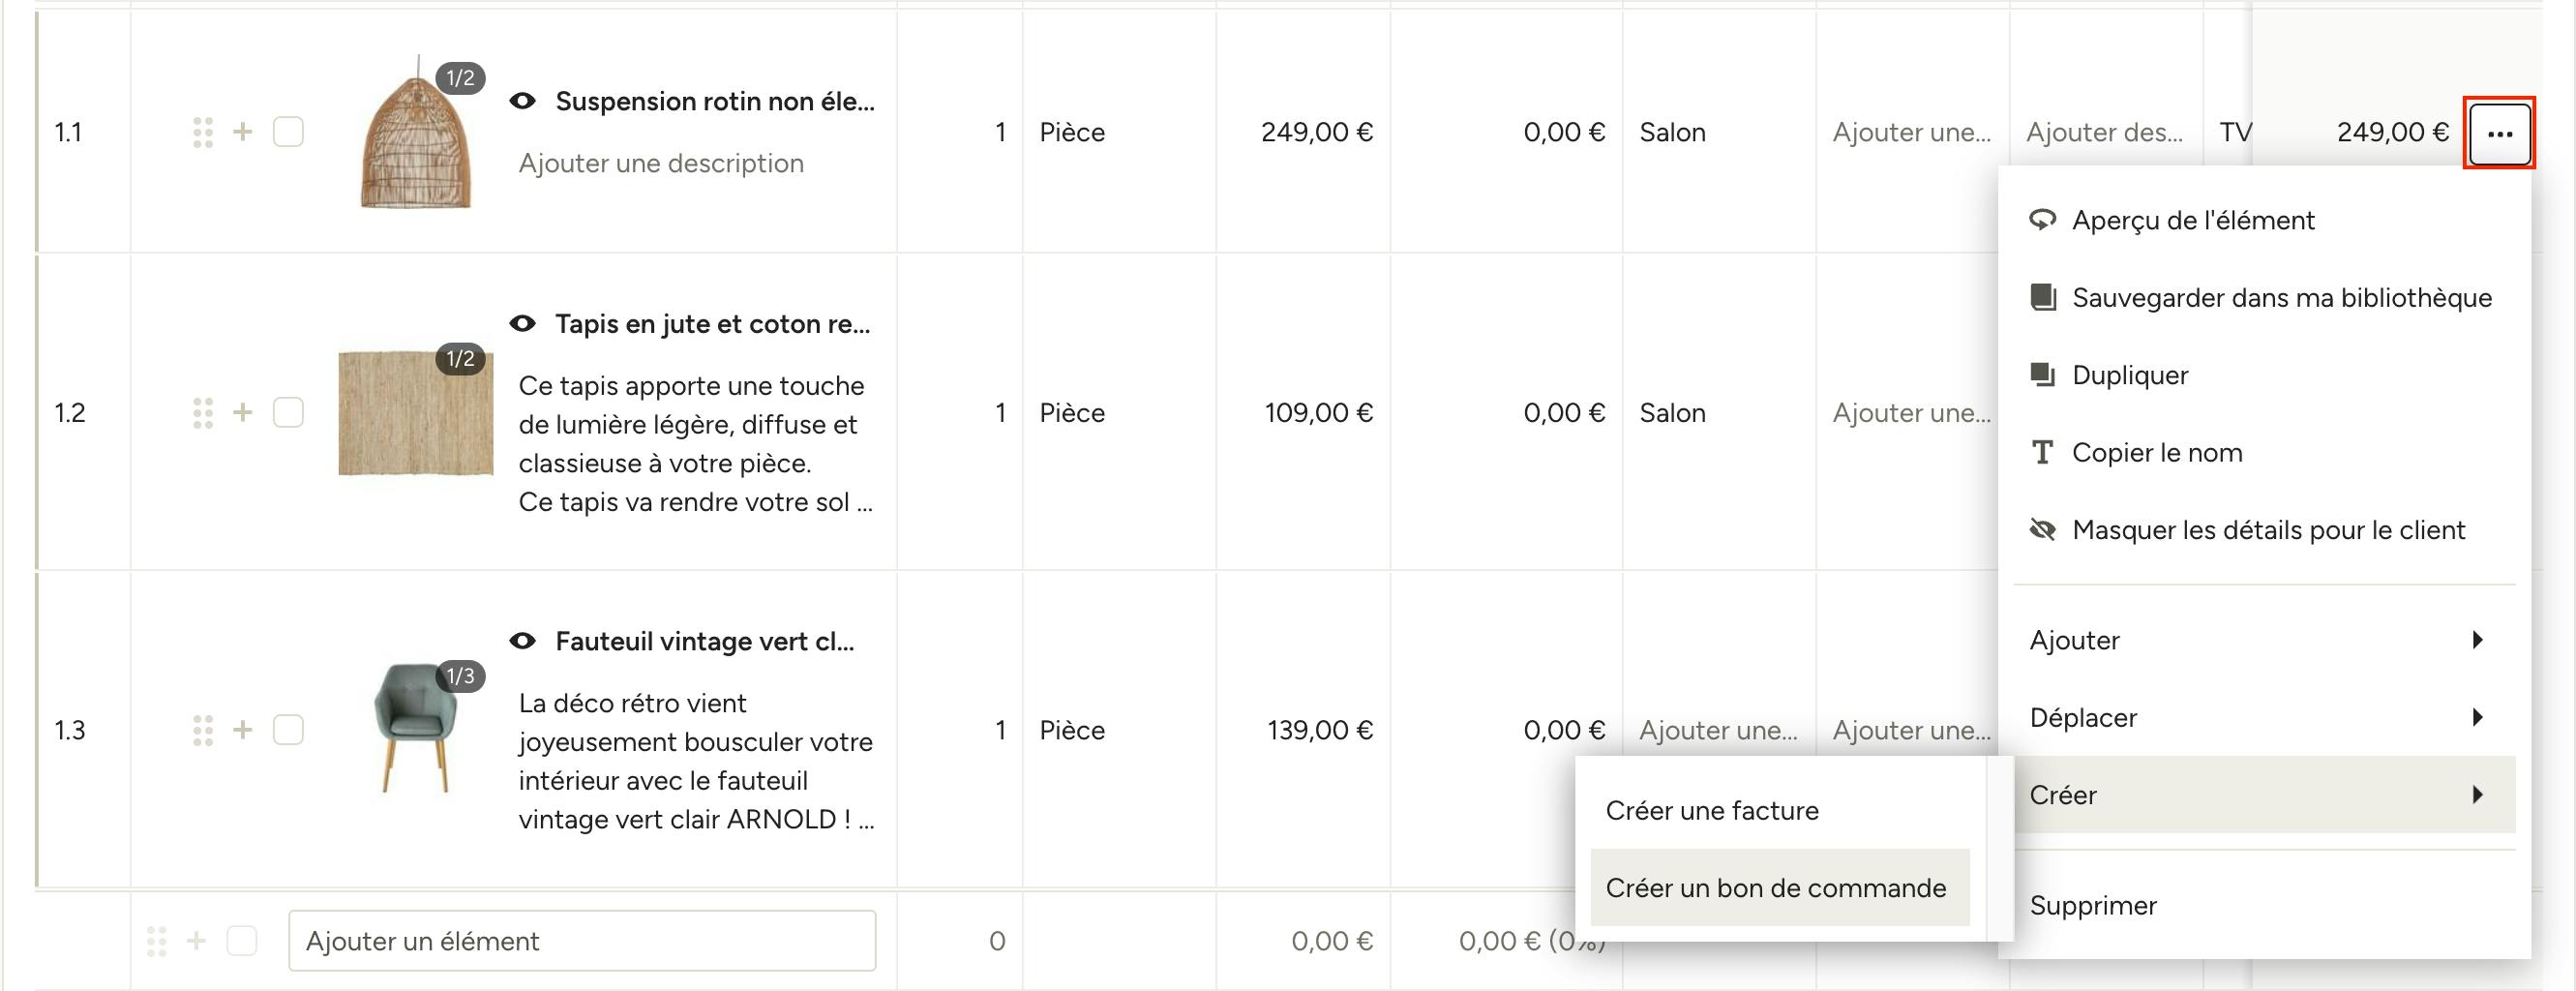This screenshot has width=2576, height=991.
Task: Tick the checkbox for Tapis en jute row
Action: click(288, 412)
